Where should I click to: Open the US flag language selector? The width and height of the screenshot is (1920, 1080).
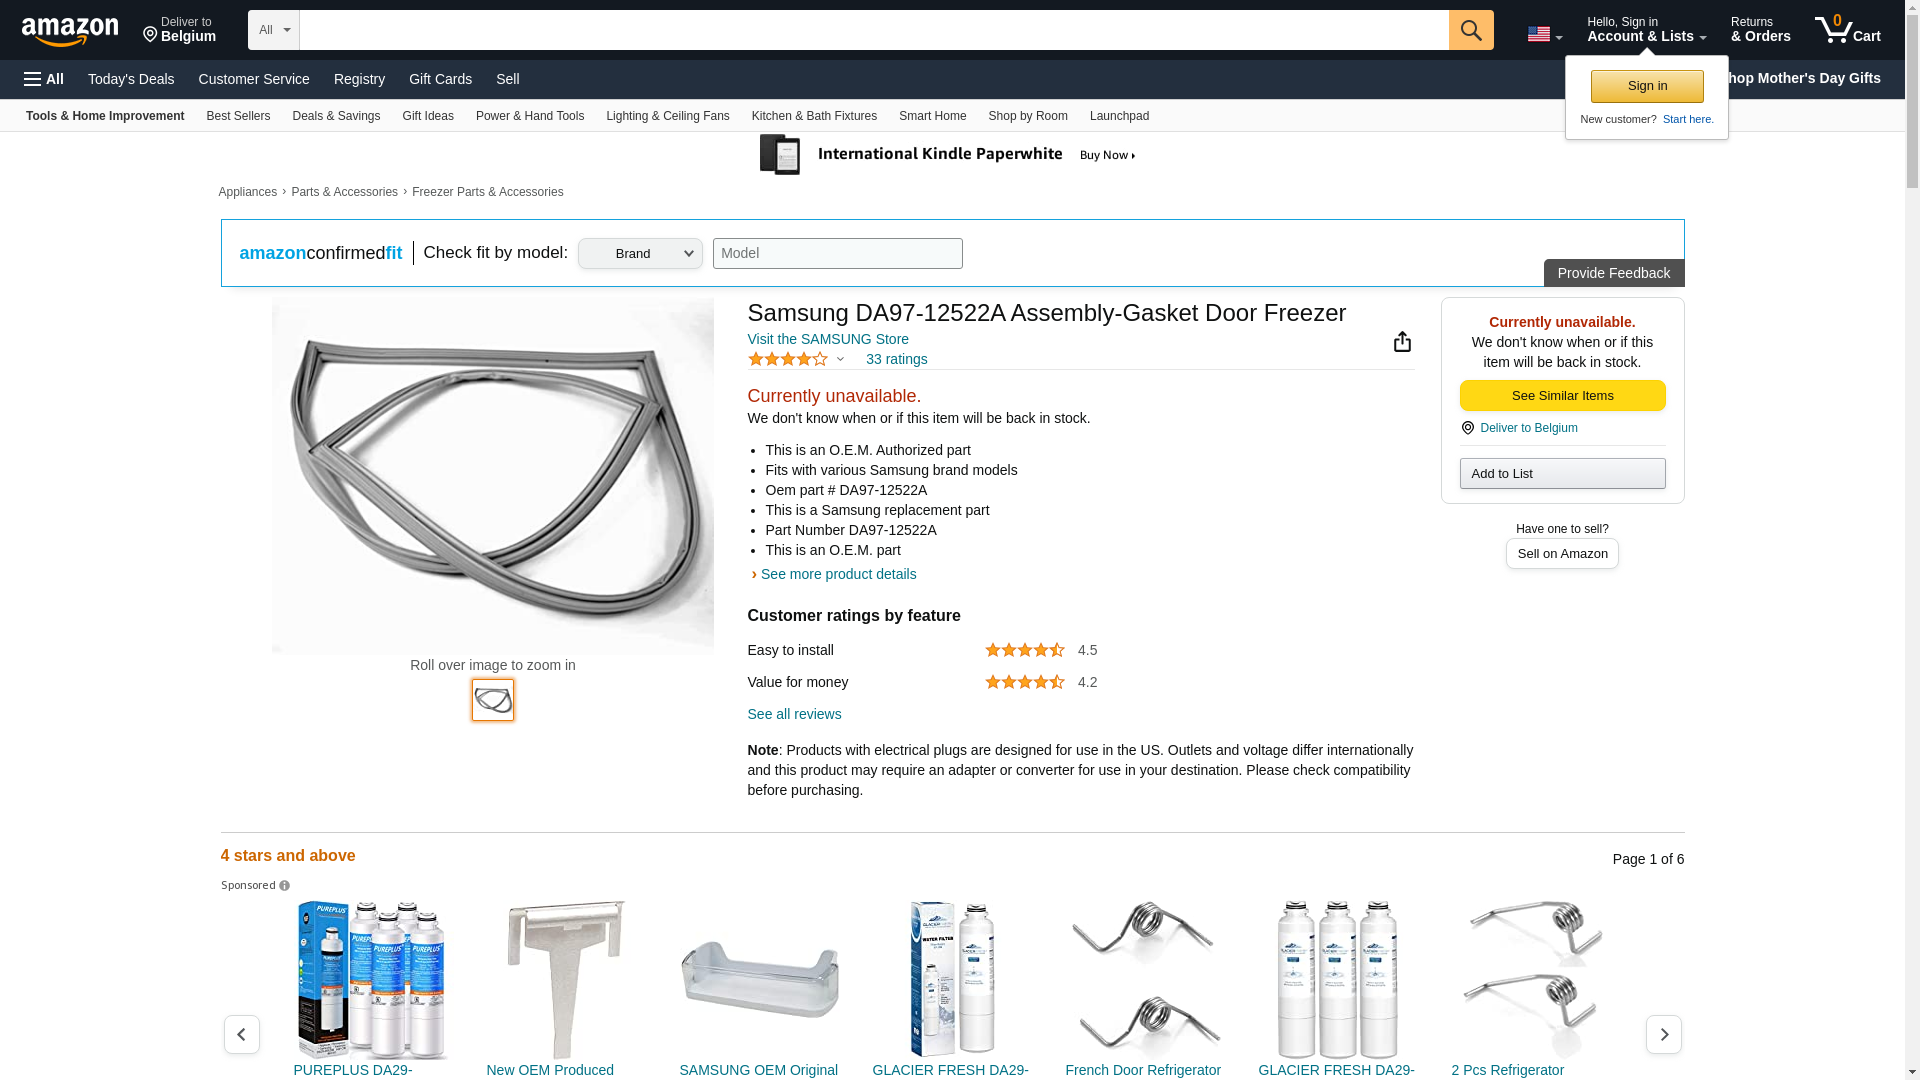1544,34
